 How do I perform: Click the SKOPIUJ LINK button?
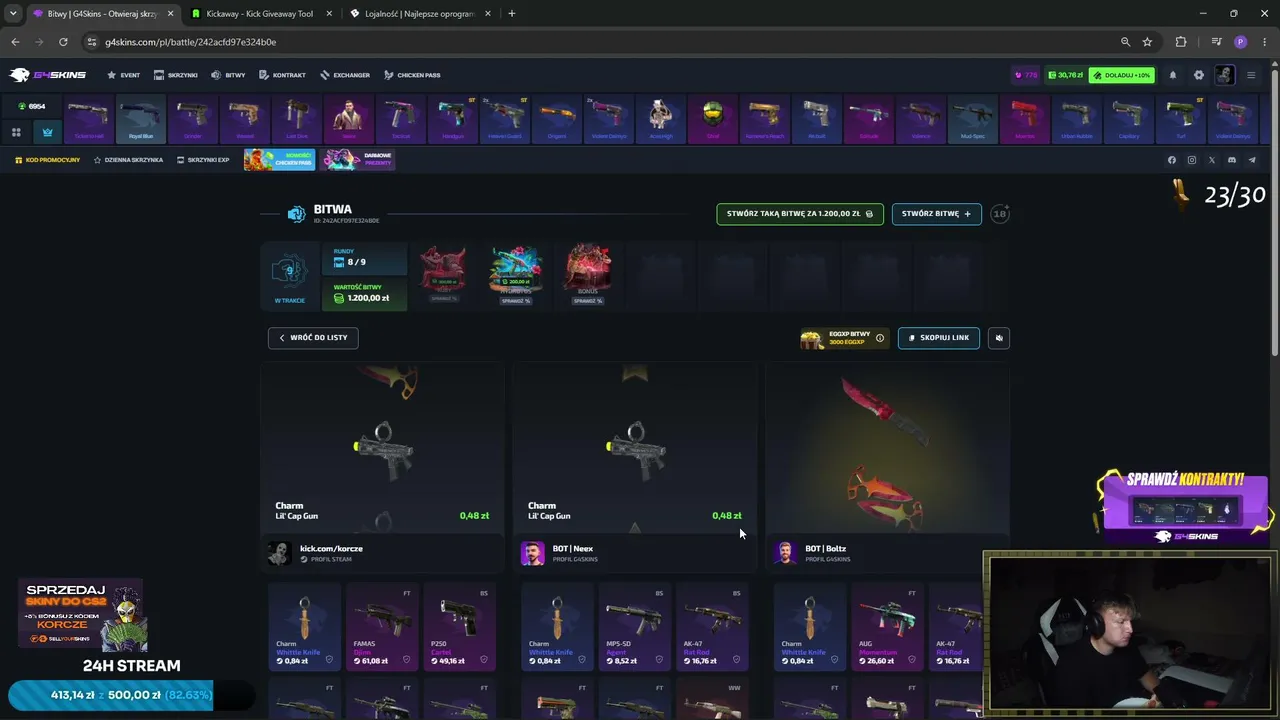click(939, 338)
